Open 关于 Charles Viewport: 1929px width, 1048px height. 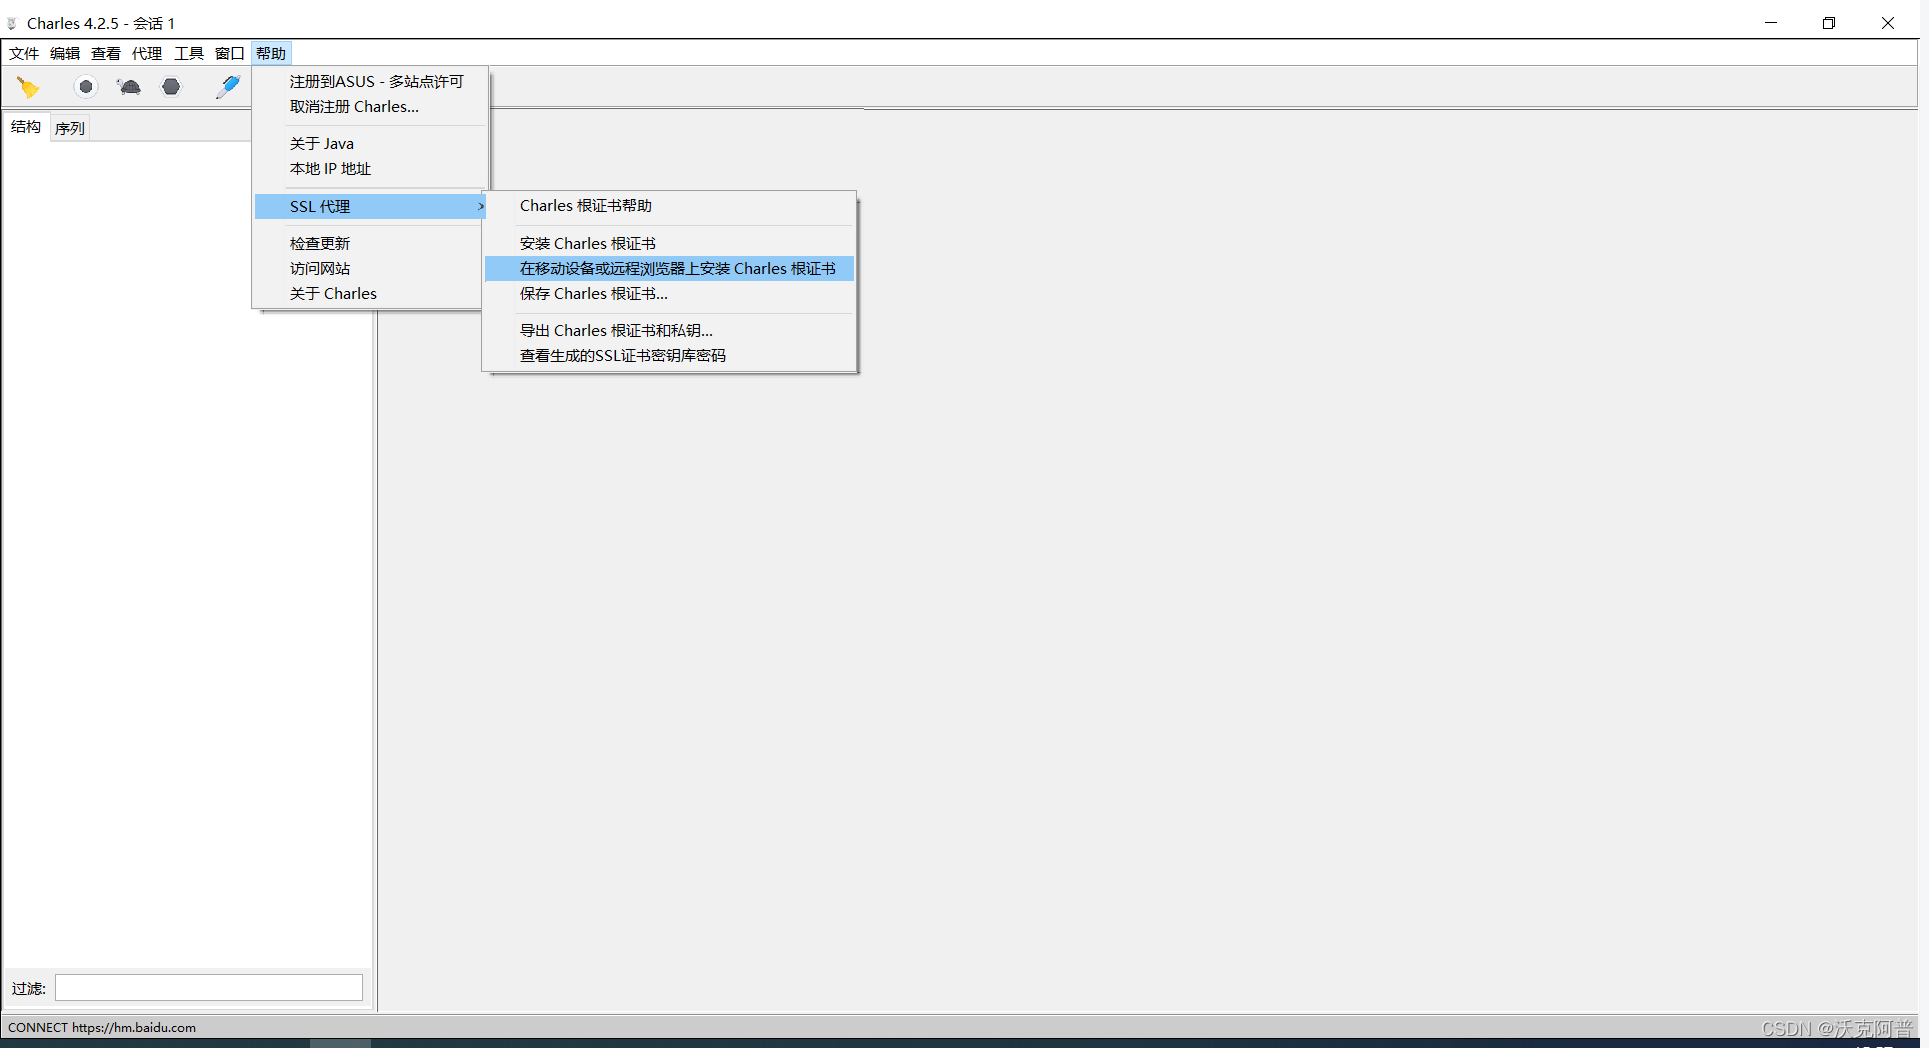click(x=368, y=293)
